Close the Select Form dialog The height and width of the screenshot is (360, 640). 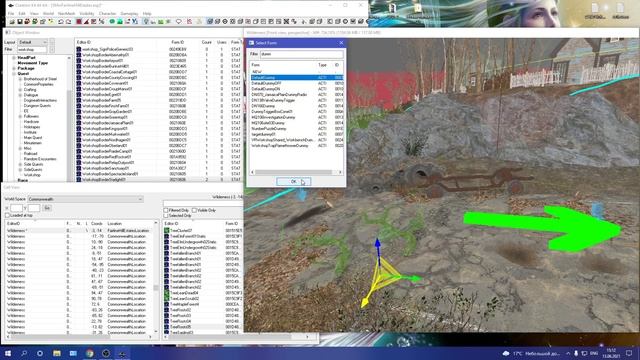click(x=341, y=43)
